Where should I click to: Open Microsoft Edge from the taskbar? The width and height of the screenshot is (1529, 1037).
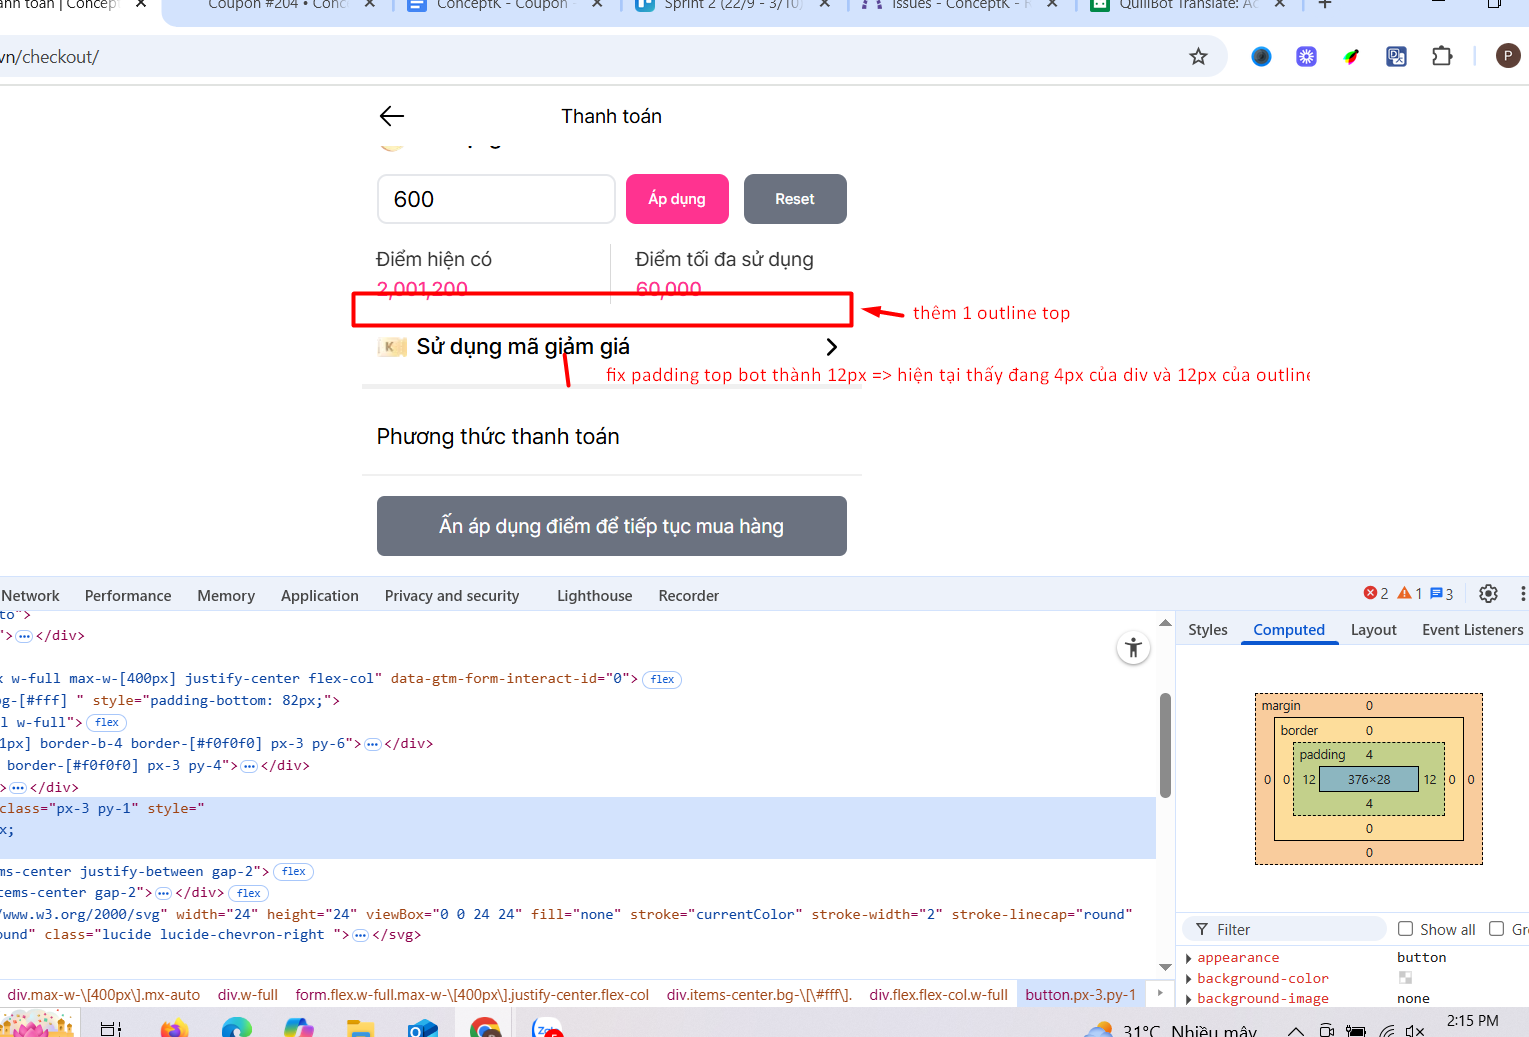pyautogui.click(x=237, y=1028)
